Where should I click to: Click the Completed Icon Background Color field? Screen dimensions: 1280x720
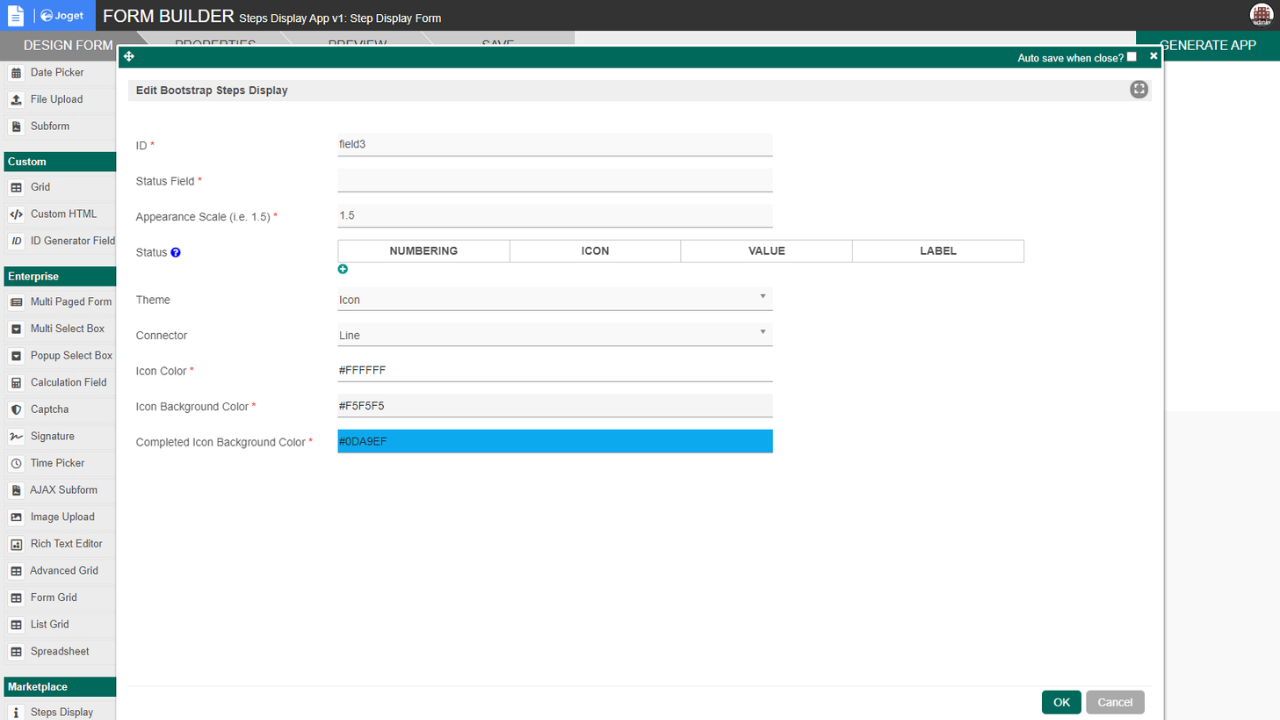click(555, 441)
